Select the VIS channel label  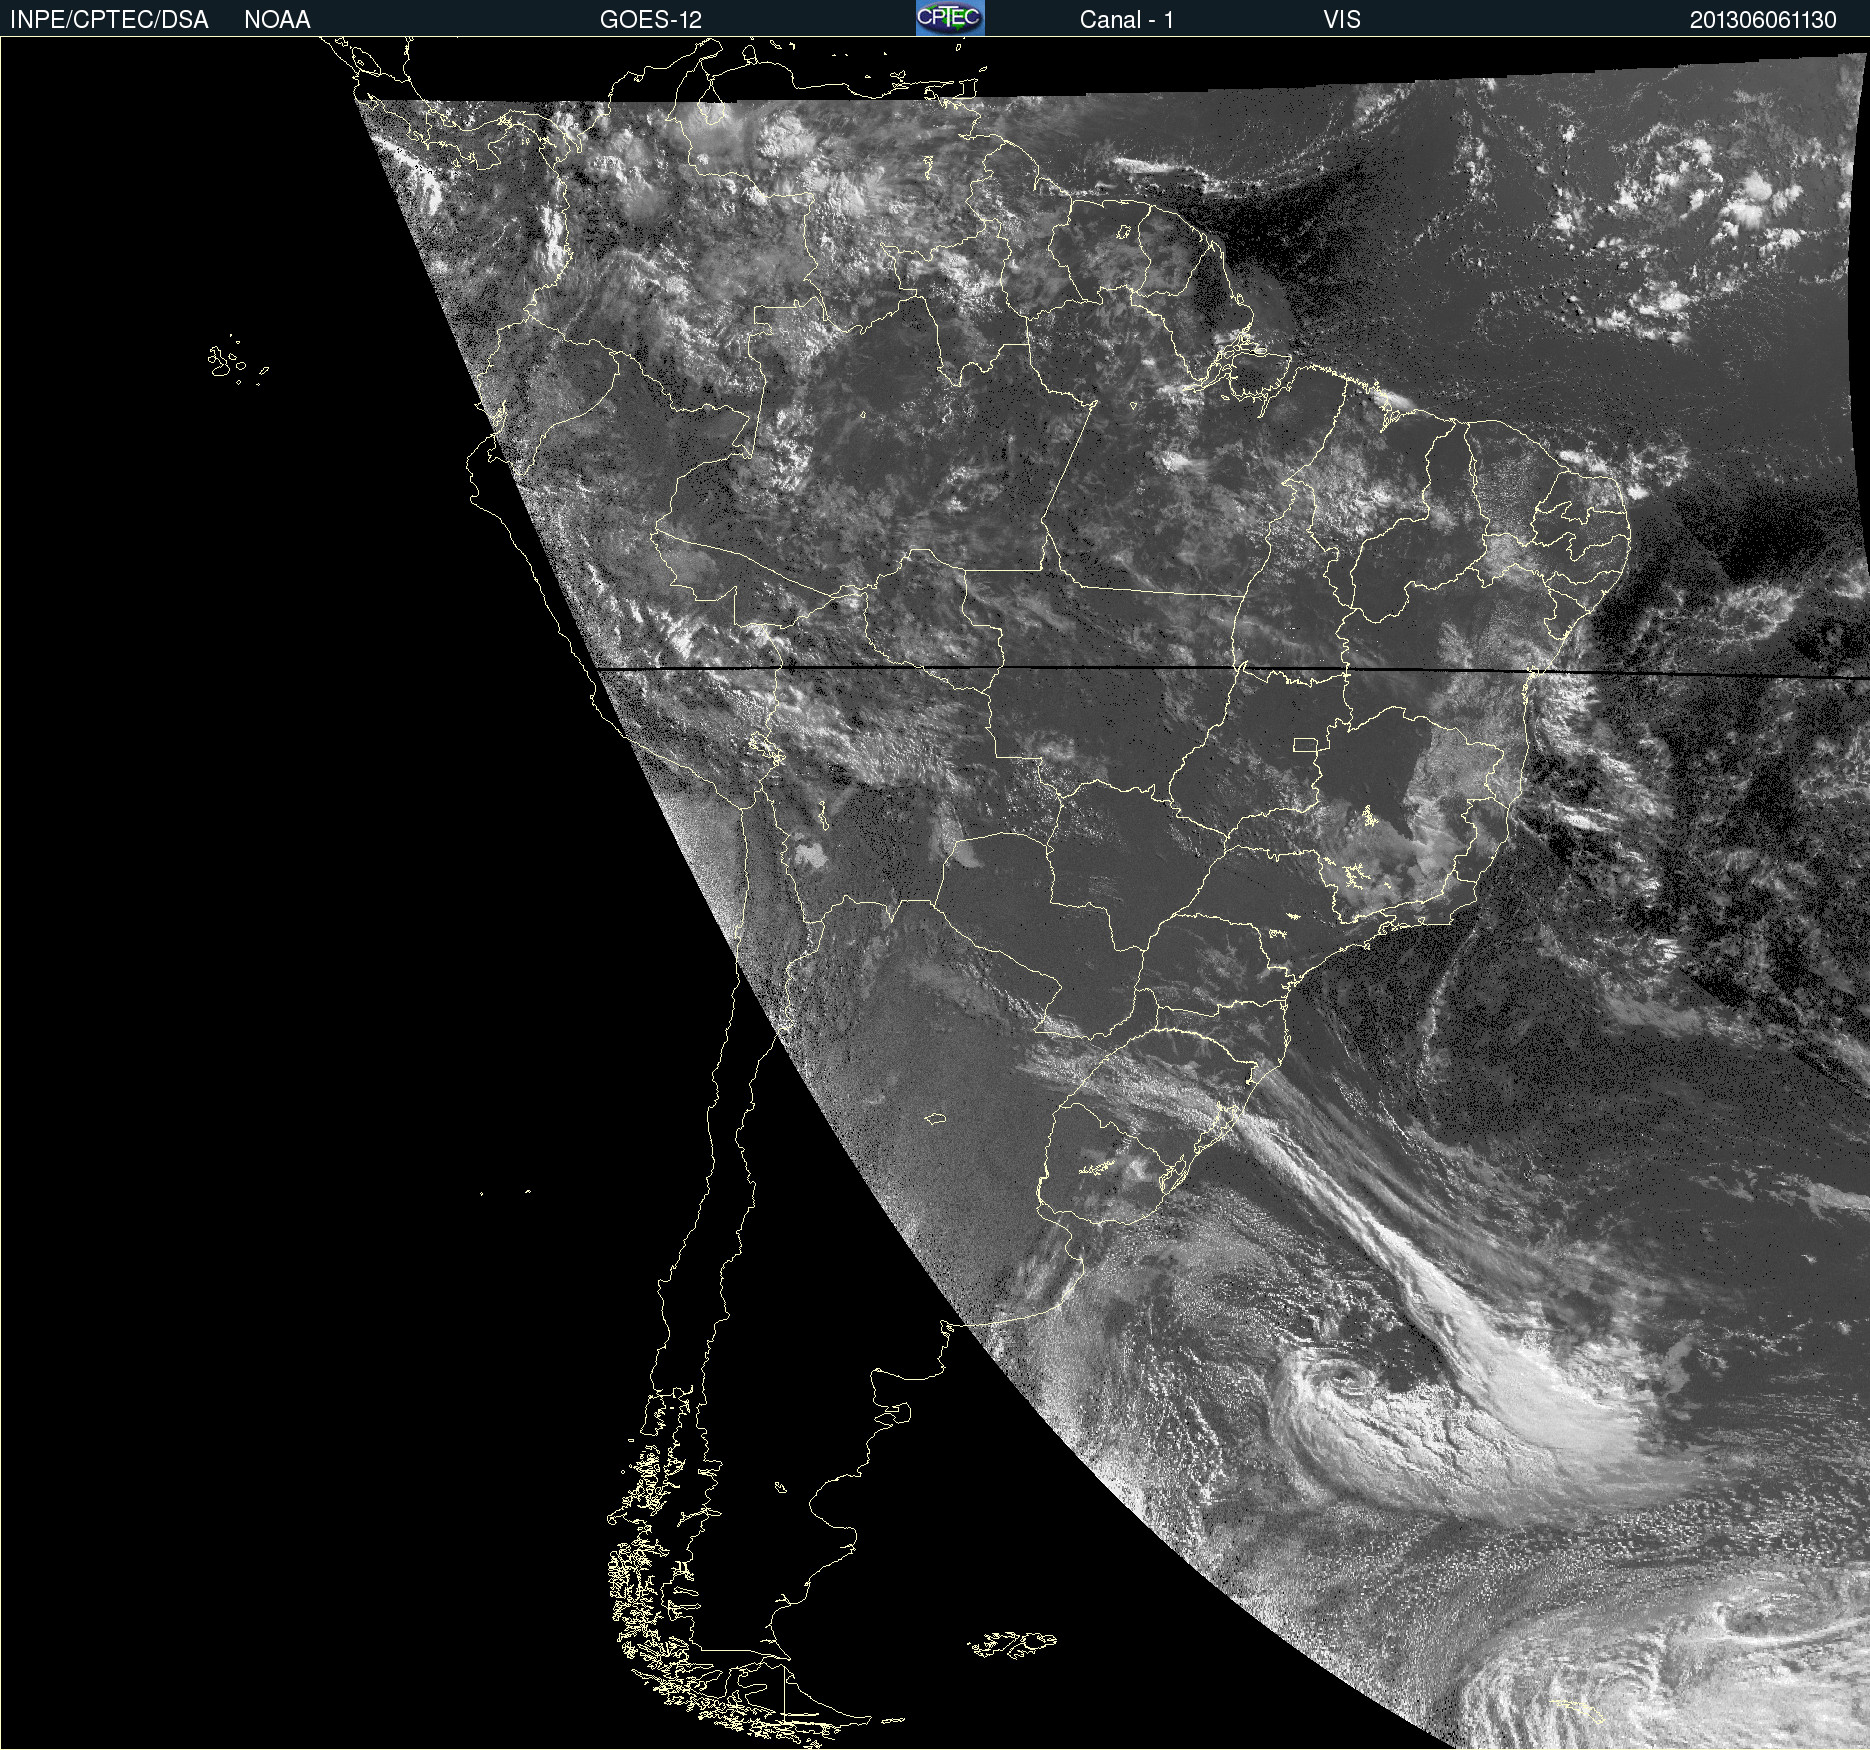[x=1342, y=20]
